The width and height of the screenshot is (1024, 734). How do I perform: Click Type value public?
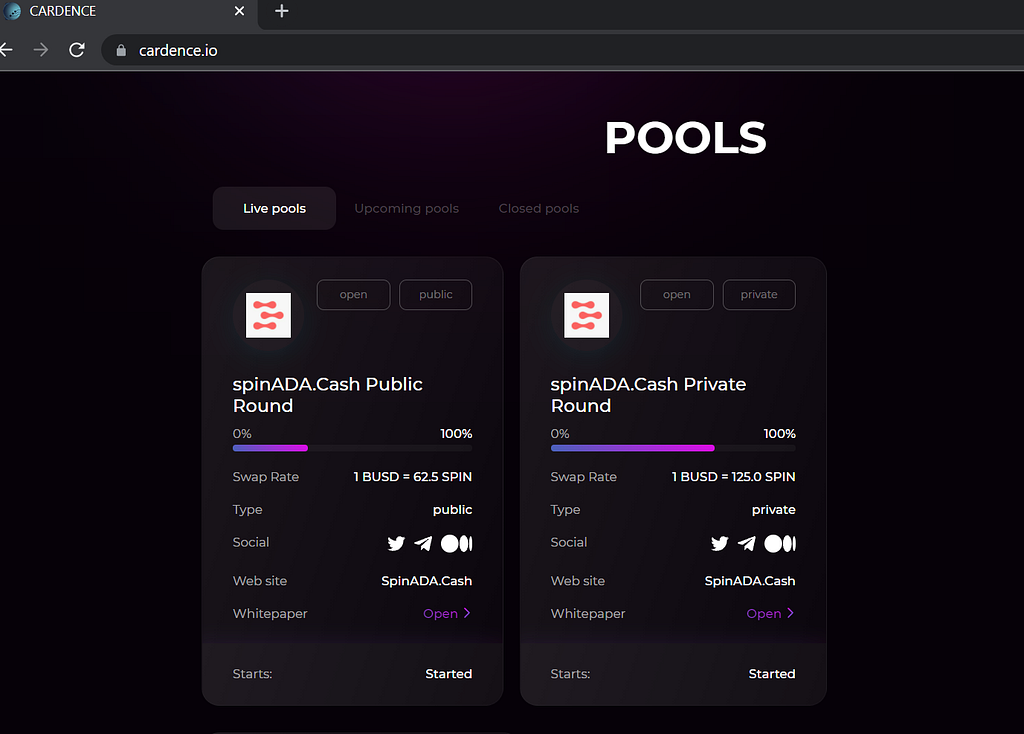point(452,509)
